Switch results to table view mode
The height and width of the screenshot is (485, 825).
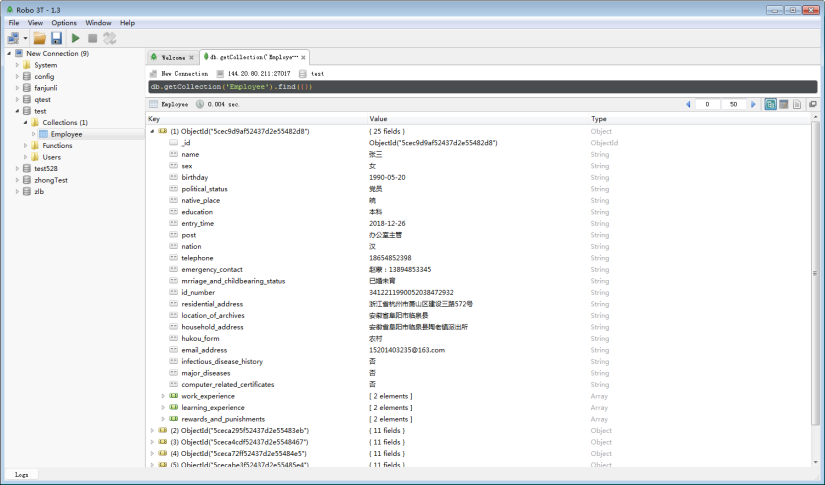point(784,104)
